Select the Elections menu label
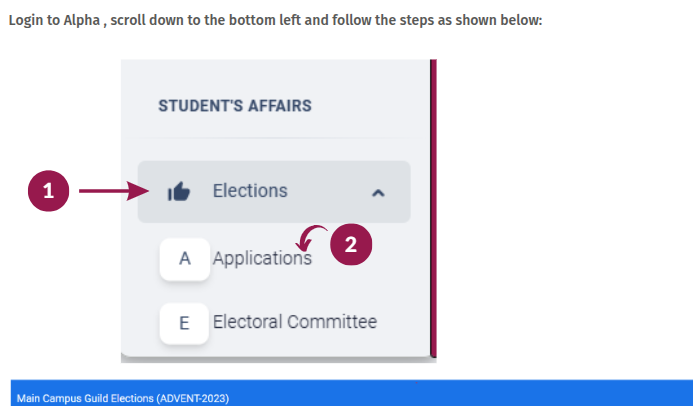The width and height of the screenshot is (693, 406). (250, 191)
